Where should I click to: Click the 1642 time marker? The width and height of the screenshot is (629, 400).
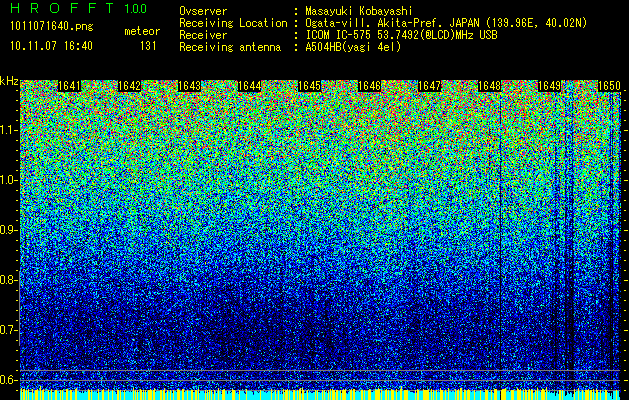(x=130, y=86)
